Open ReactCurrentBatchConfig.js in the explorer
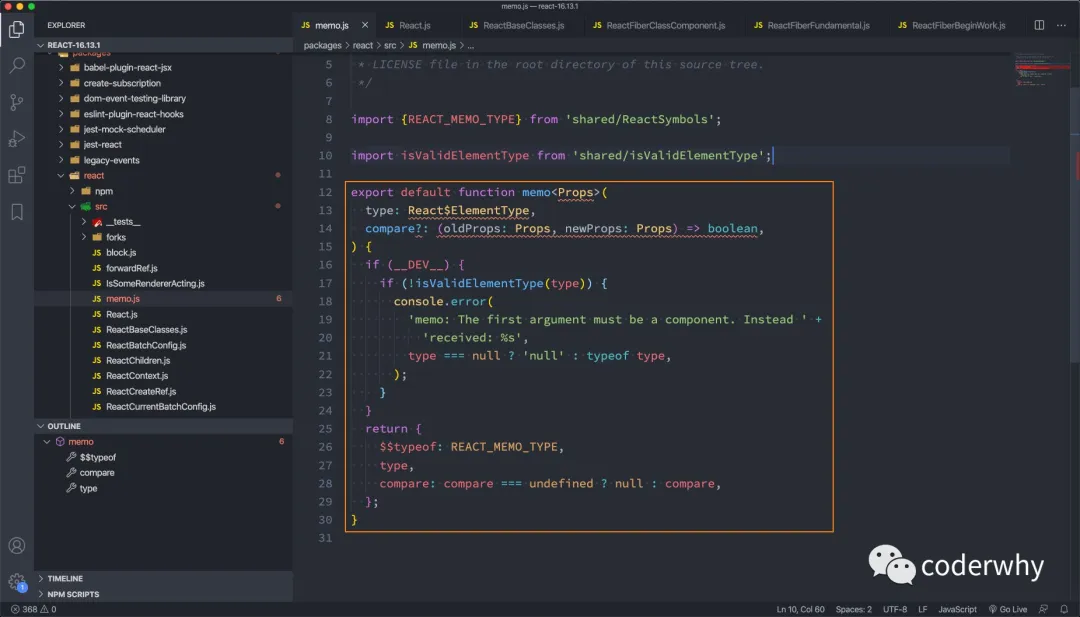This screenshot has width=1080, height=617. point(163,406)
